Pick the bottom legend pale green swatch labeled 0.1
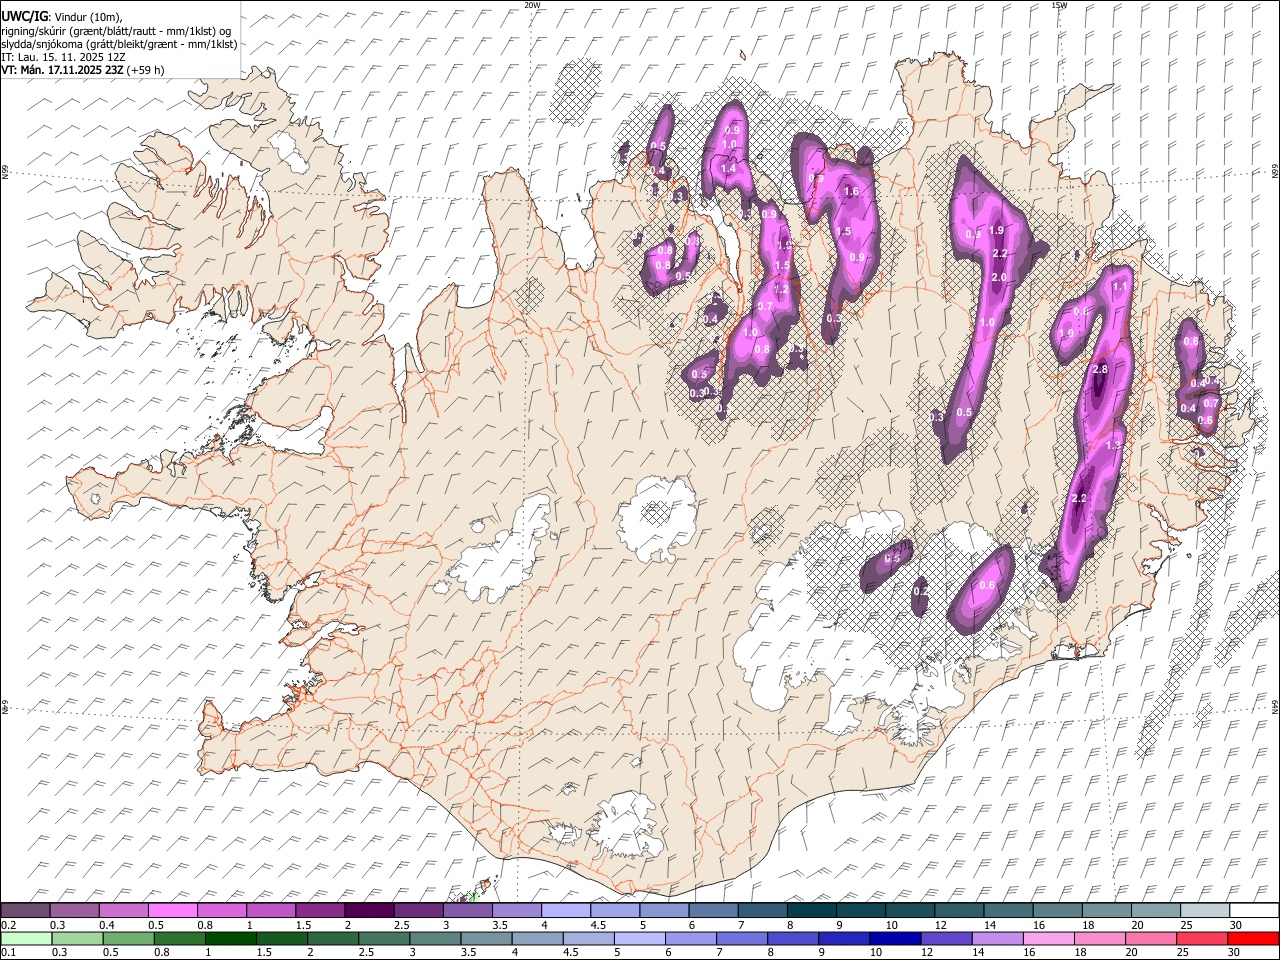The height and width of the screenshot is (960, 1280). 27,938
